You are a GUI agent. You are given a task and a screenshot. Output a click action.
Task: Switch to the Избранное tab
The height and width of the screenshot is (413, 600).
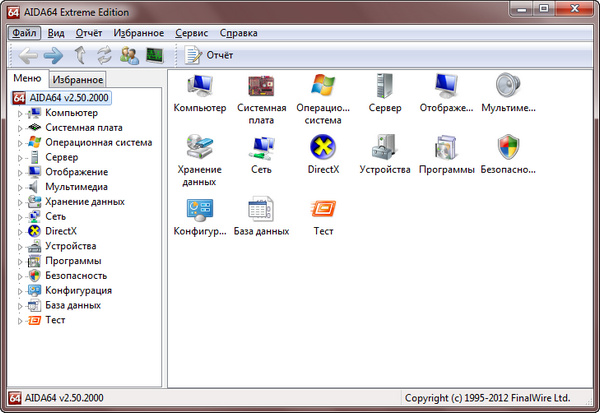pos(78,80)
